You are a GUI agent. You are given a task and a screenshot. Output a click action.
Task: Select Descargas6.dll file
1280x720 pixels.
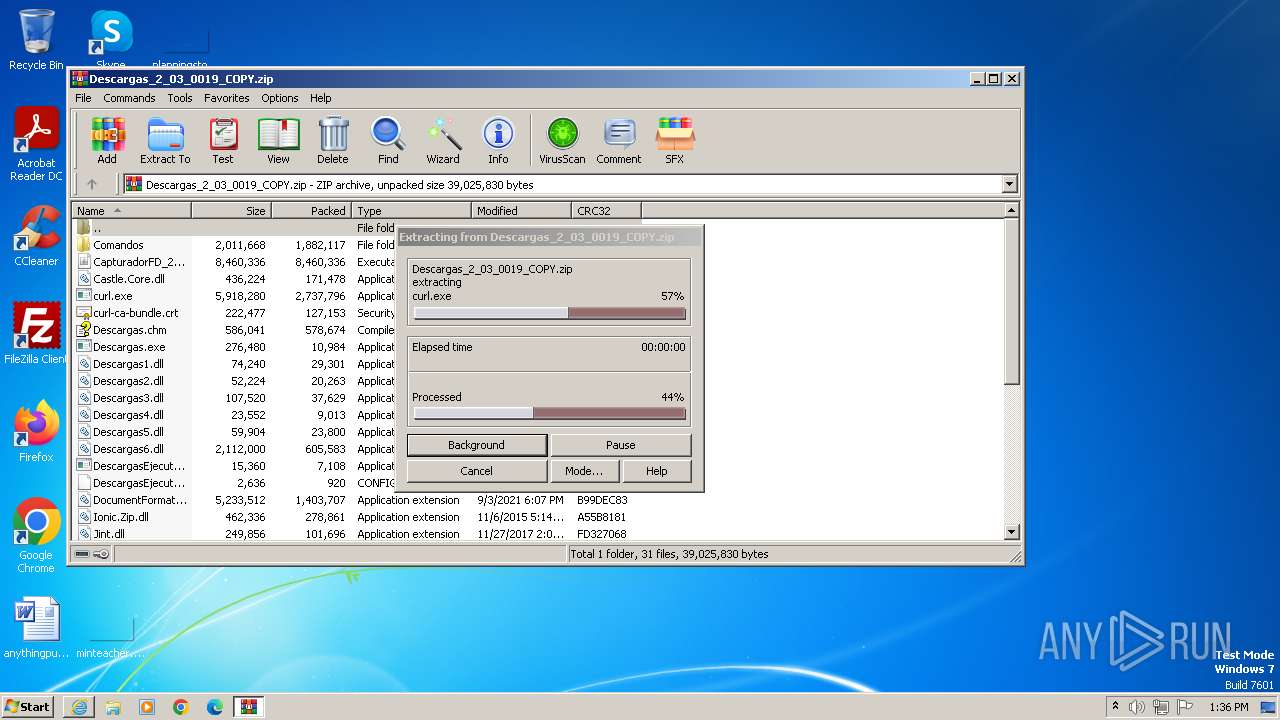click(128, 449)
